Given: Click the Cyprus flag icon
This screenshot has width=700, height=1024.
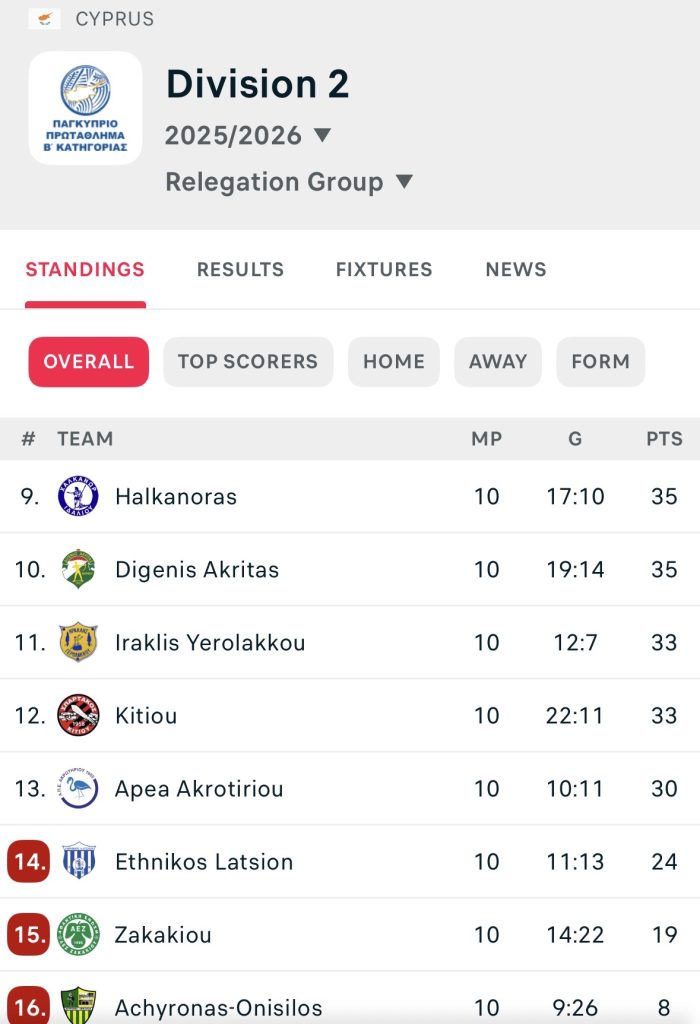Looking at the screenshot, I should coord(44,19).
